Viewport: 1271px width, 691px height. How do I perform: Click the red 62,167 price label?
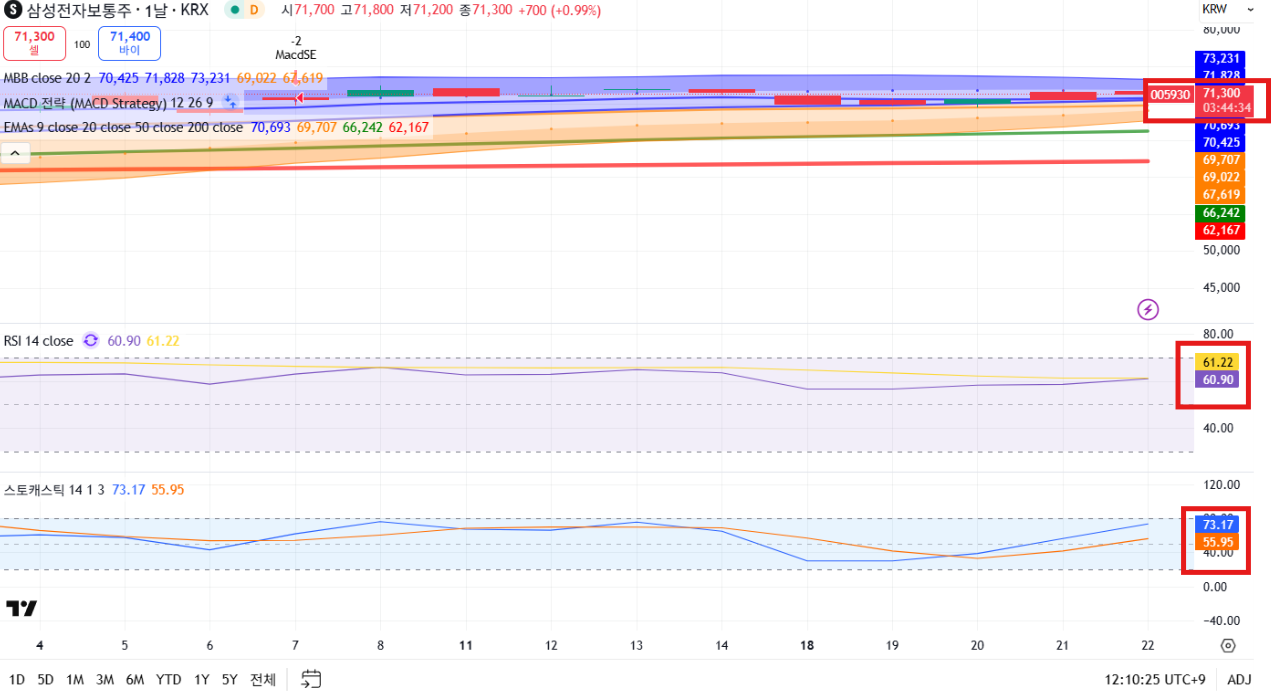pyautogui.click(x=1221, y=230)
